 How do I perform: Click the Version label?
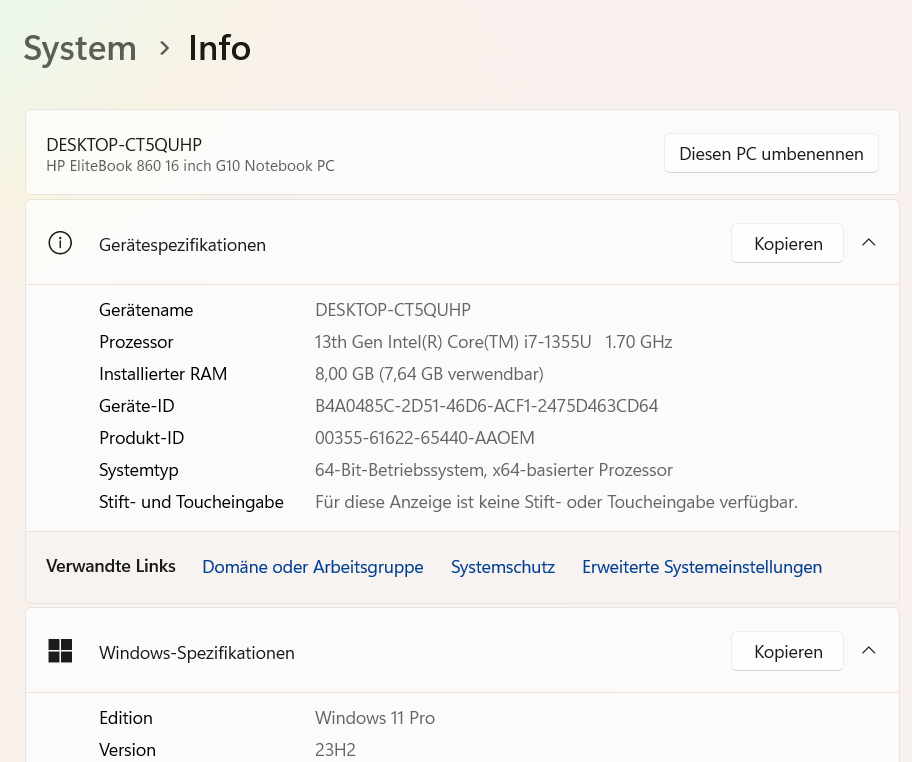coord(127,749)
